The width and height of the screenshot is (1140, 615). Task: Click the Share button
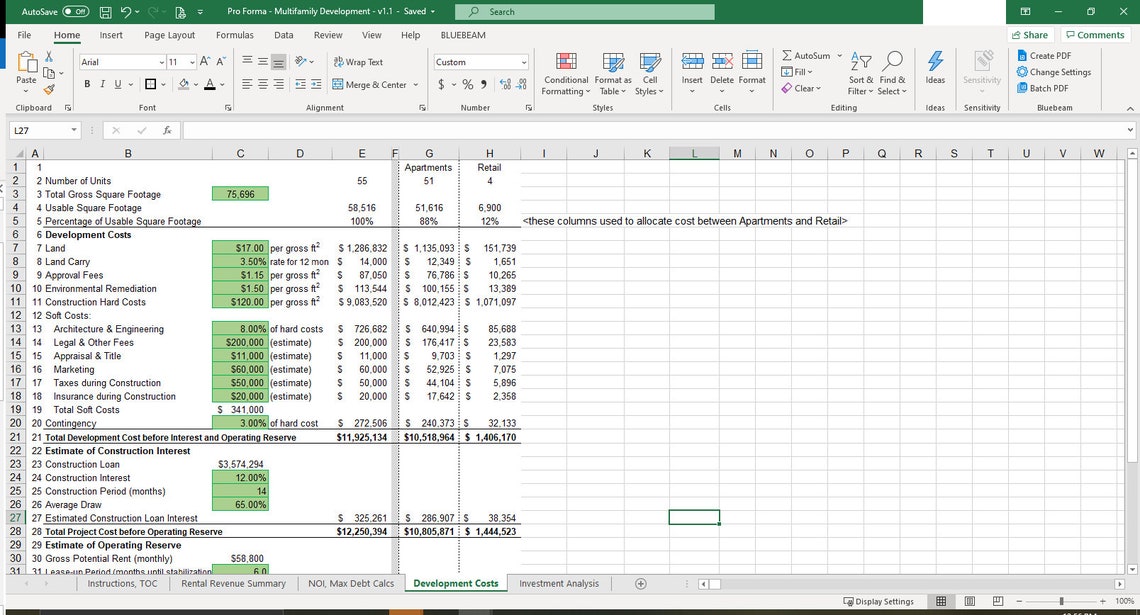click(x=1029, y=33)
